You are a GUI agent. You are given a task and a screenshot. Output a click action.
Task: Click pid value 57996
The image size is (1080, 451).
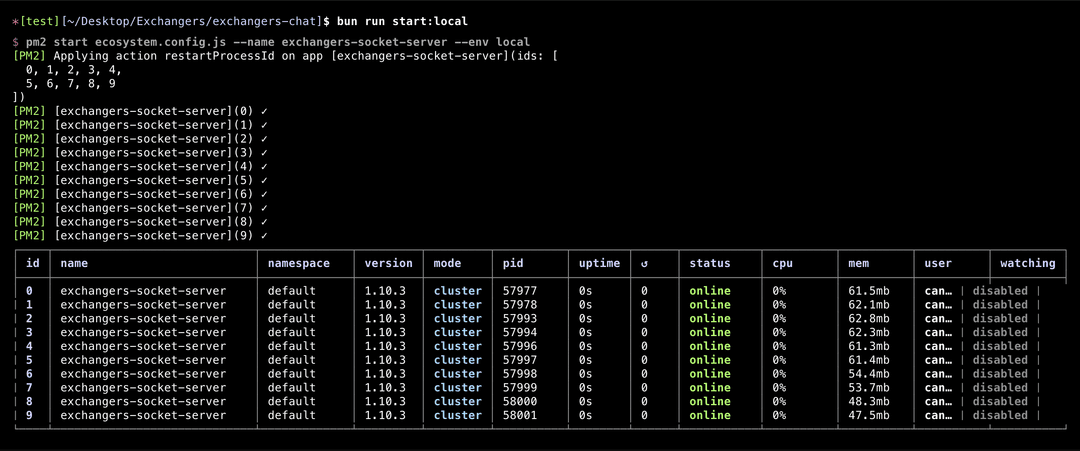(520, 346)
